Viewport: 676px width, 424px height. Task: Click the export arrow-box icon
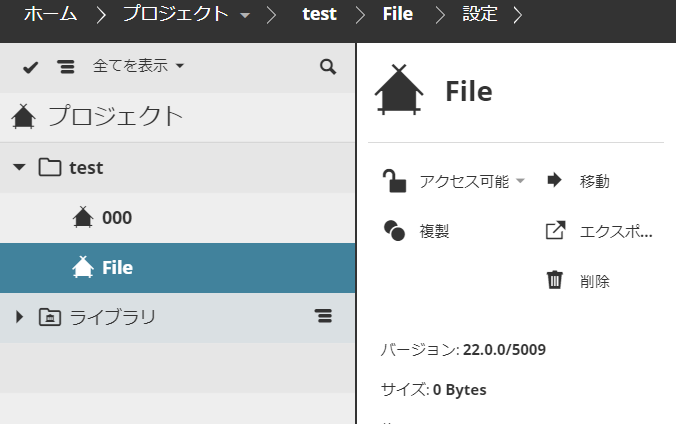(555, 230)
